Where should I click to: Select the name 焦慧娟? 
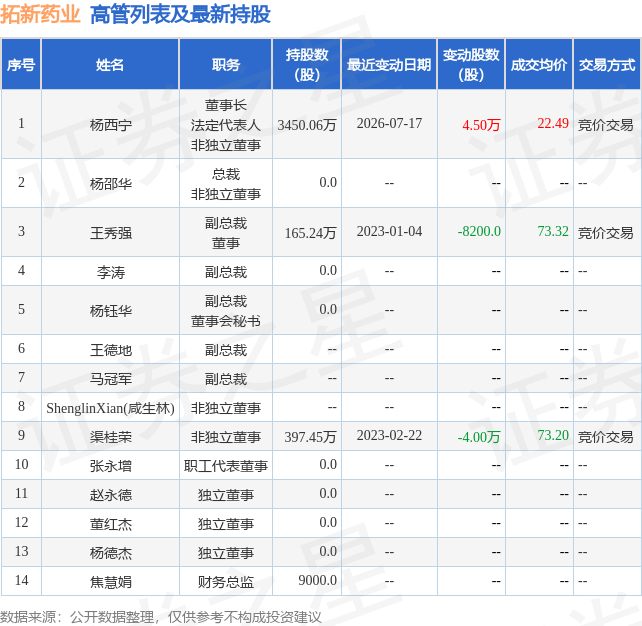pyautogui.click(x=111, y=582)
